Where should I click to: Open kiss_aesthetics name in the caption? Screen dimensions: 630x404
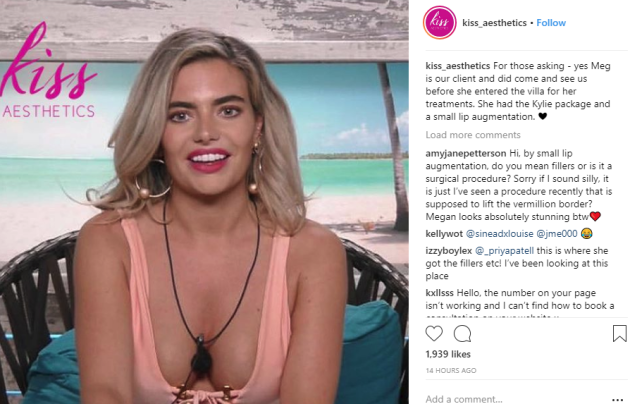tap(458, 66)
